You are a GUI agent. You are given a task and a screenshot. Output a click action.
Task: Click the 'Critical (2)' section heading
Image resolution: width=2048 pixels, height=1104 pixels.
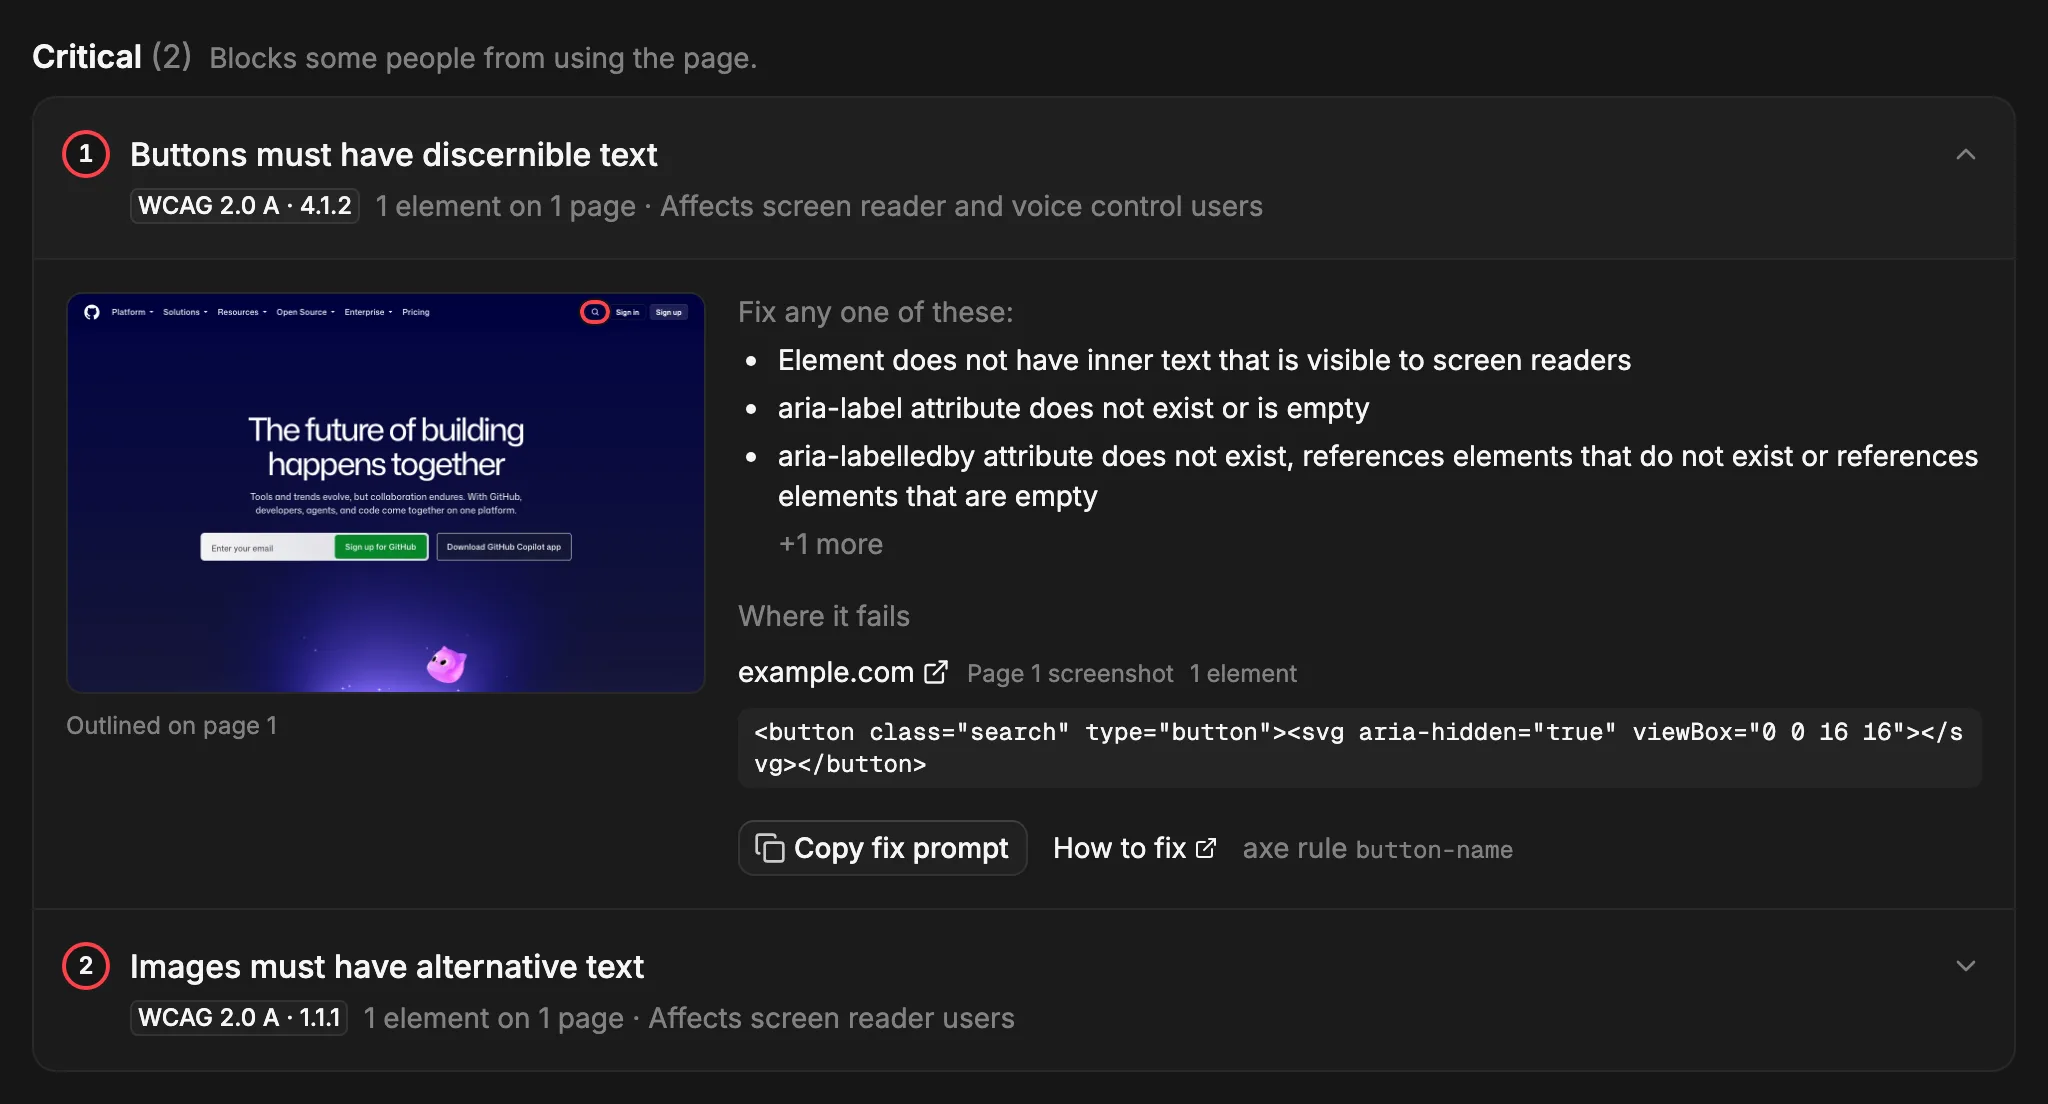pyautogui.click(x=111, y=57)
